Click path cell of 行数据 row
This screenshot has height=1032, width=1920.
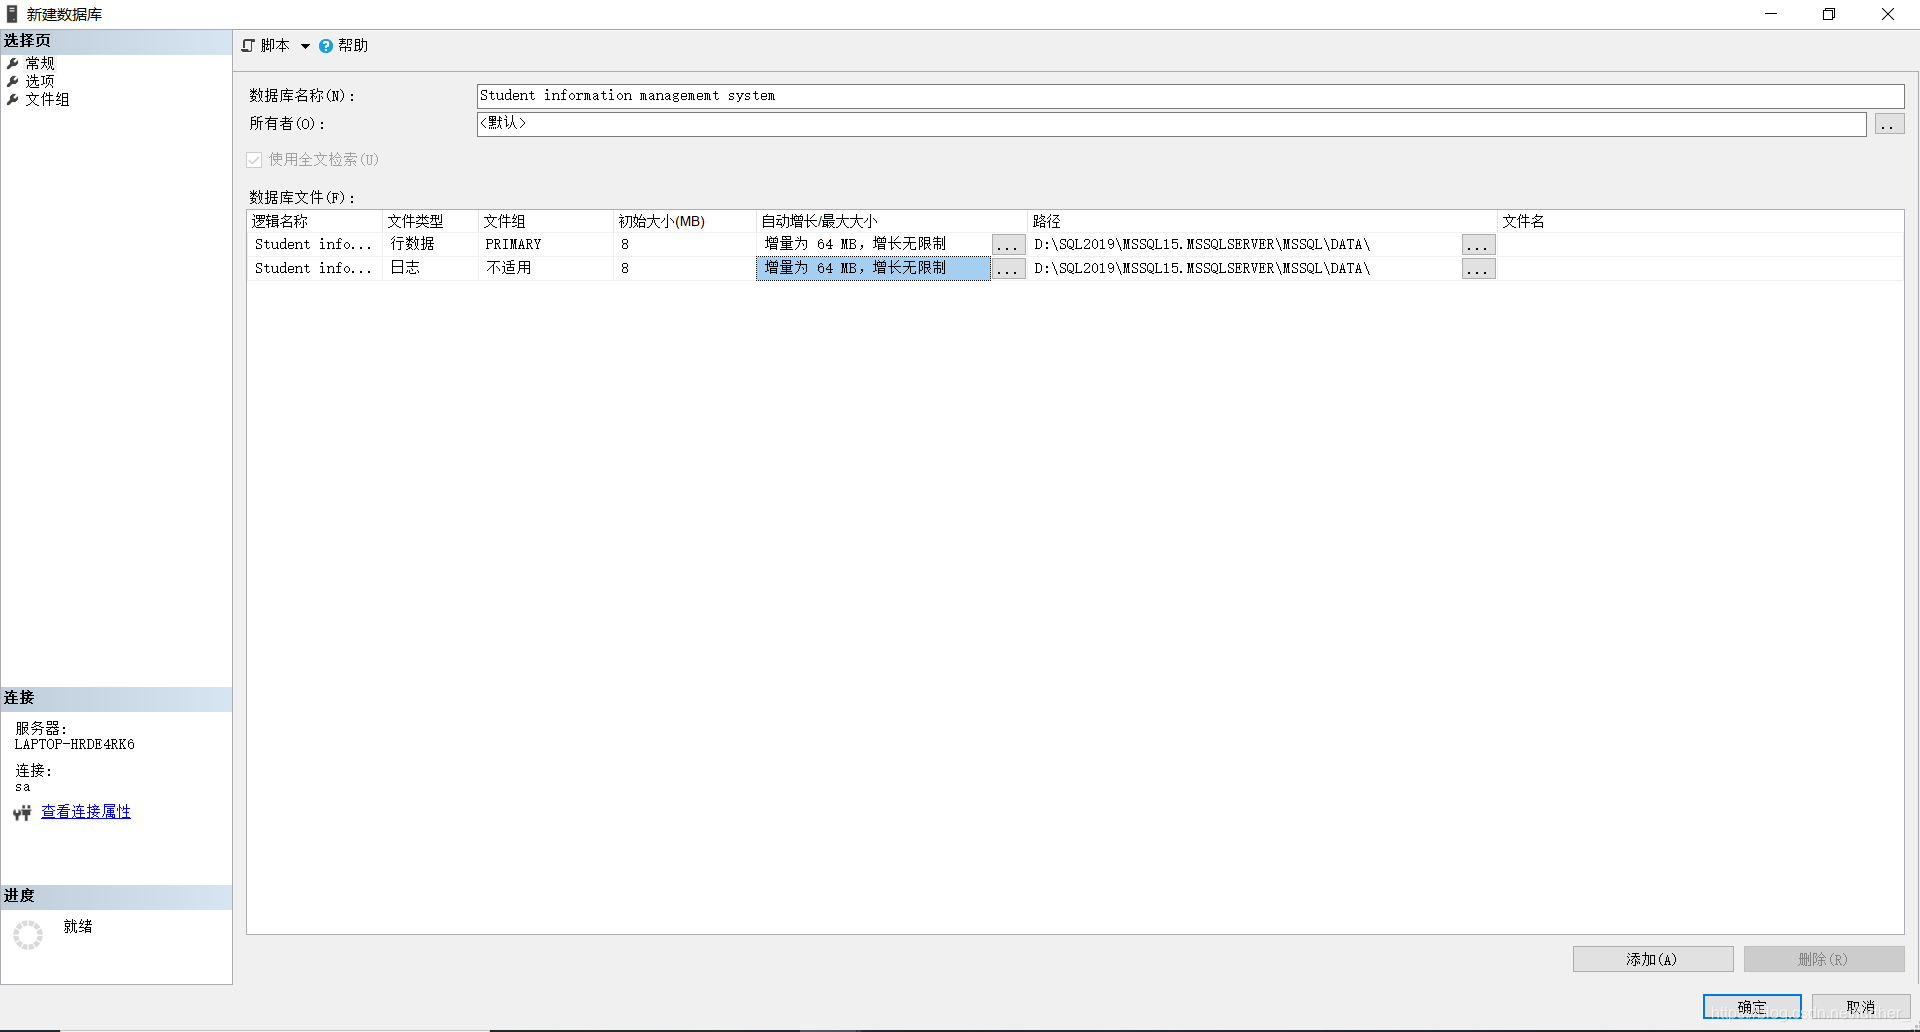1245,244
